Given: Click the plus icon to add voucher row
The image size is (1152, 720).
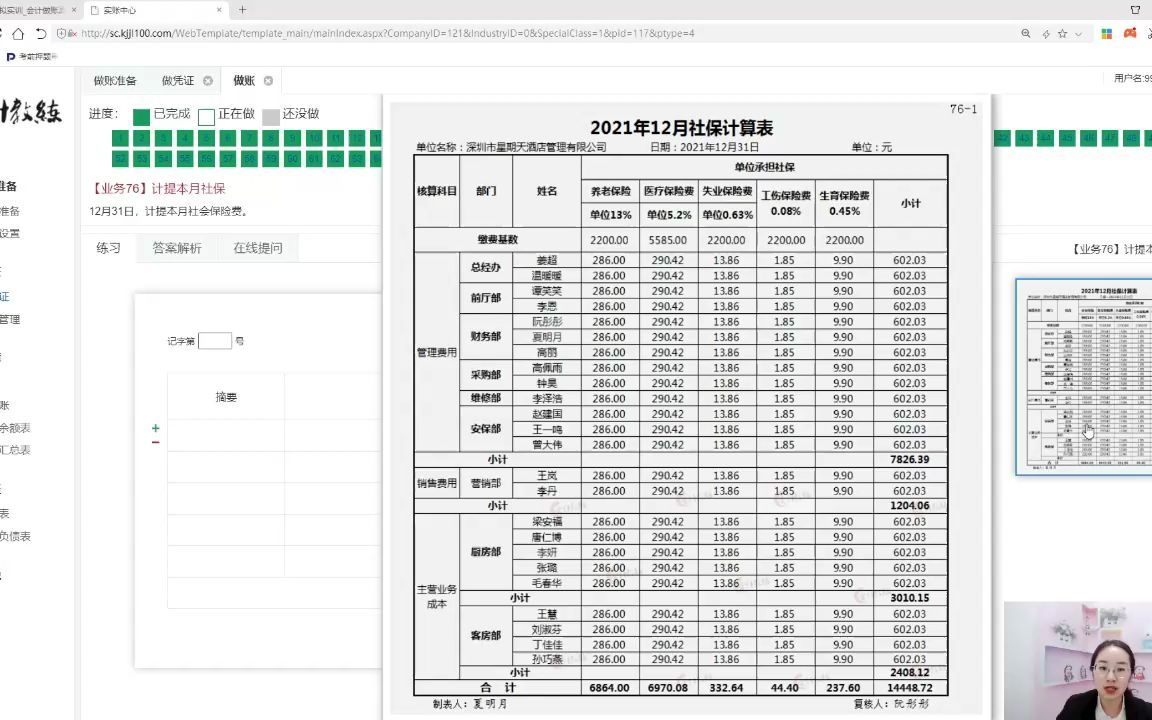Looking at the screenshot, I should (155, 428).
